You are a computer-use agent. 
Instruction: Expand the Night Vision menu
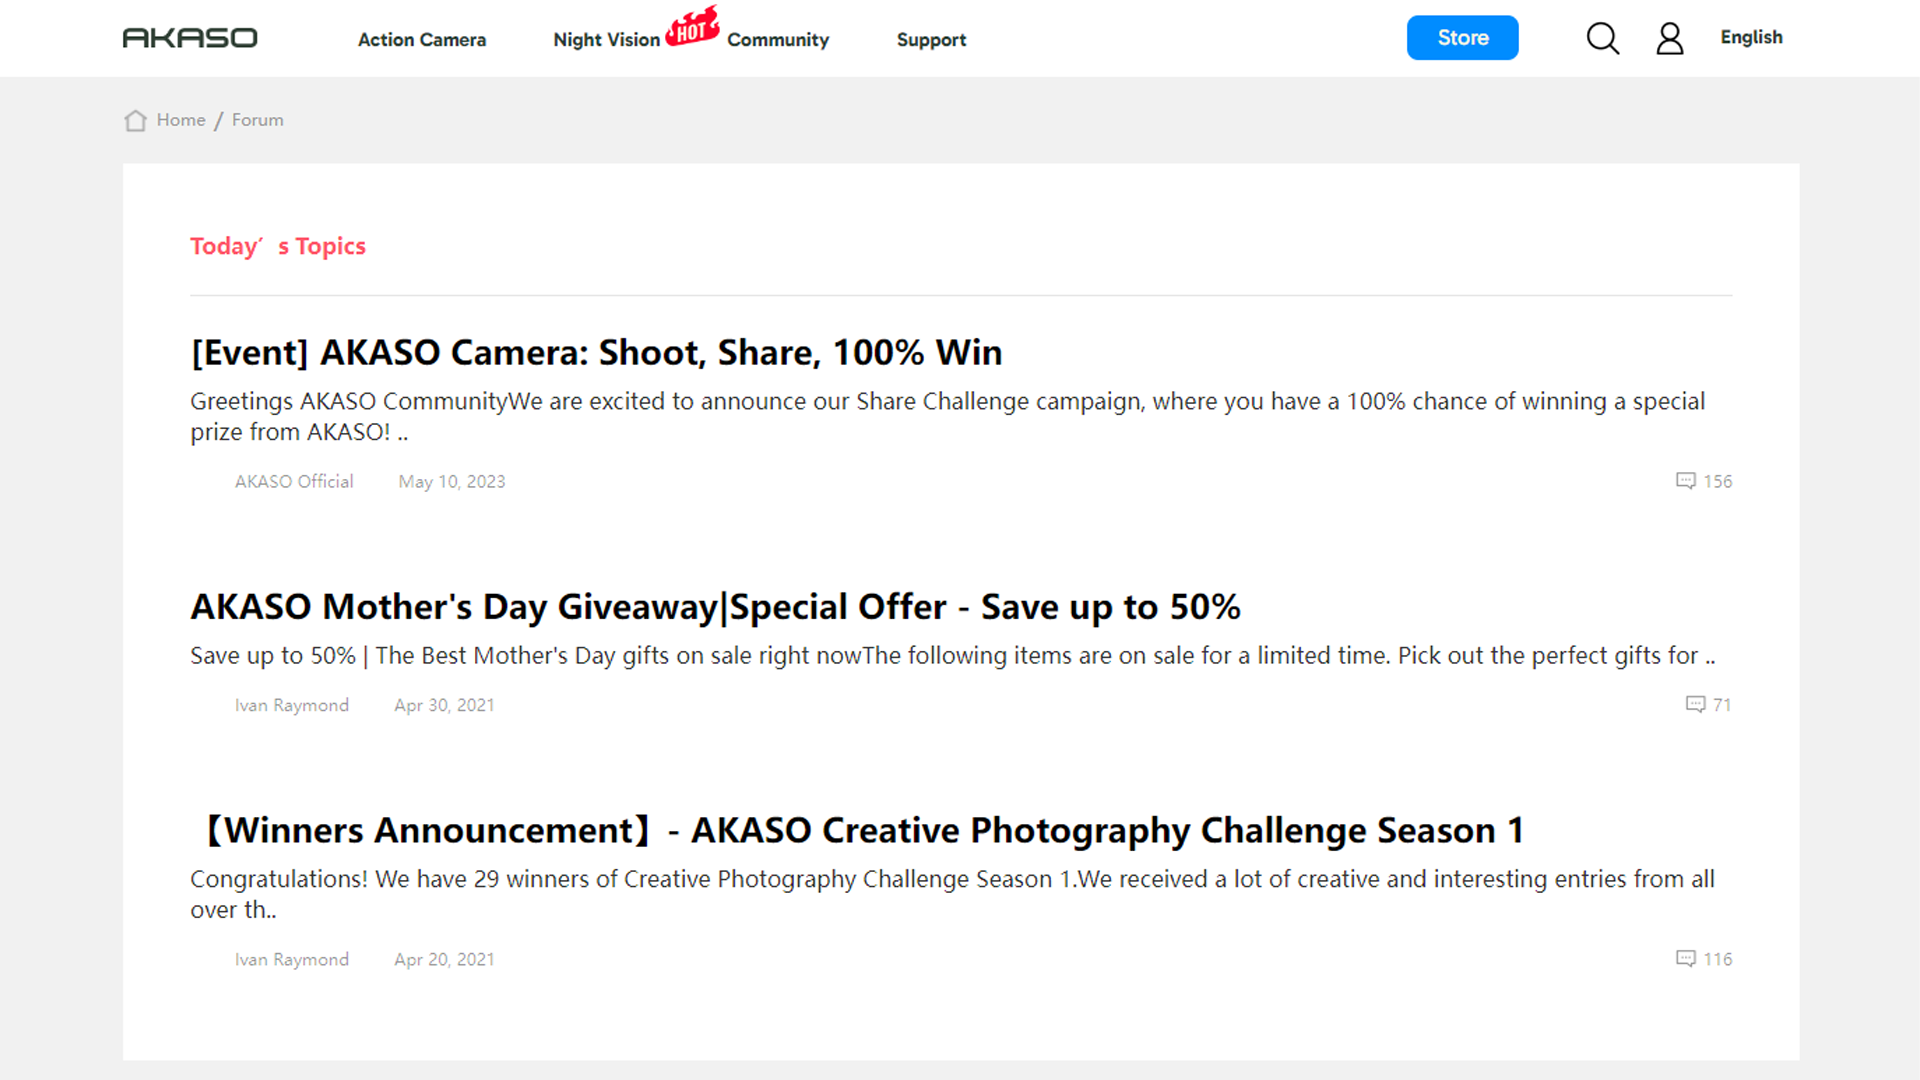point(606,40)
